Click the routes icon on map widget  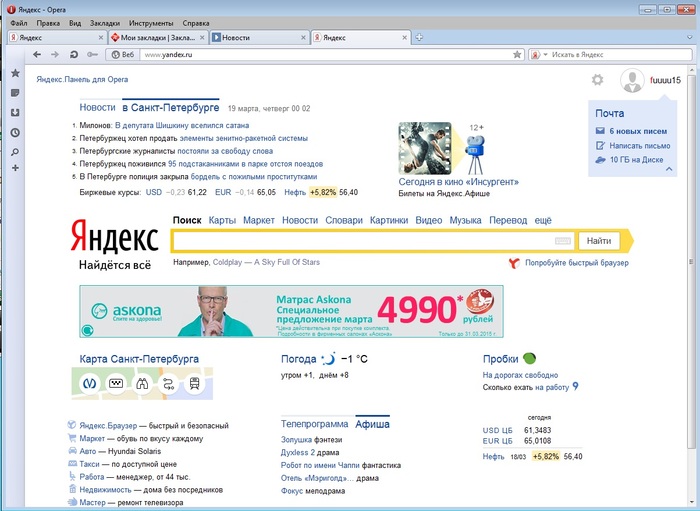(168, 383)
